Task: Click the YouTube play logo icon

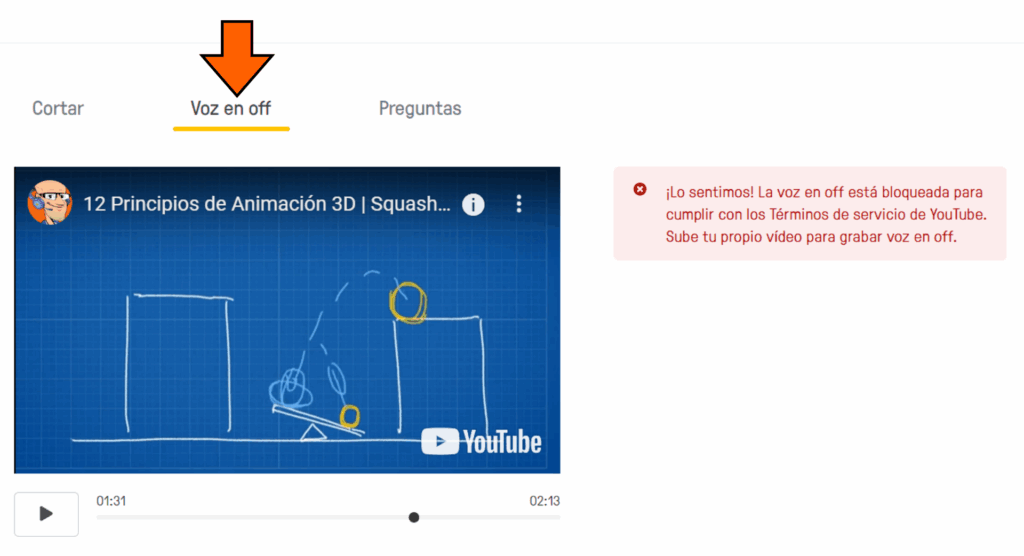Action: pyautogui.click(x=440, y=441)
